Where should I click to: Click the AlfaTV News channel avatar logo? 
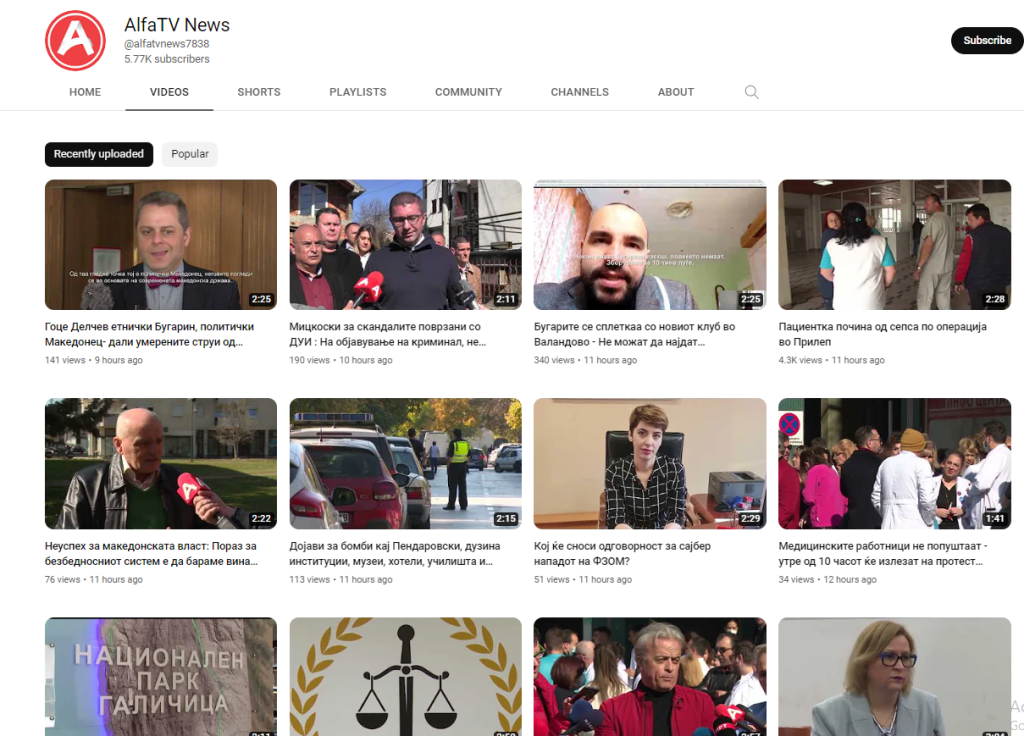tap(75, 40)
